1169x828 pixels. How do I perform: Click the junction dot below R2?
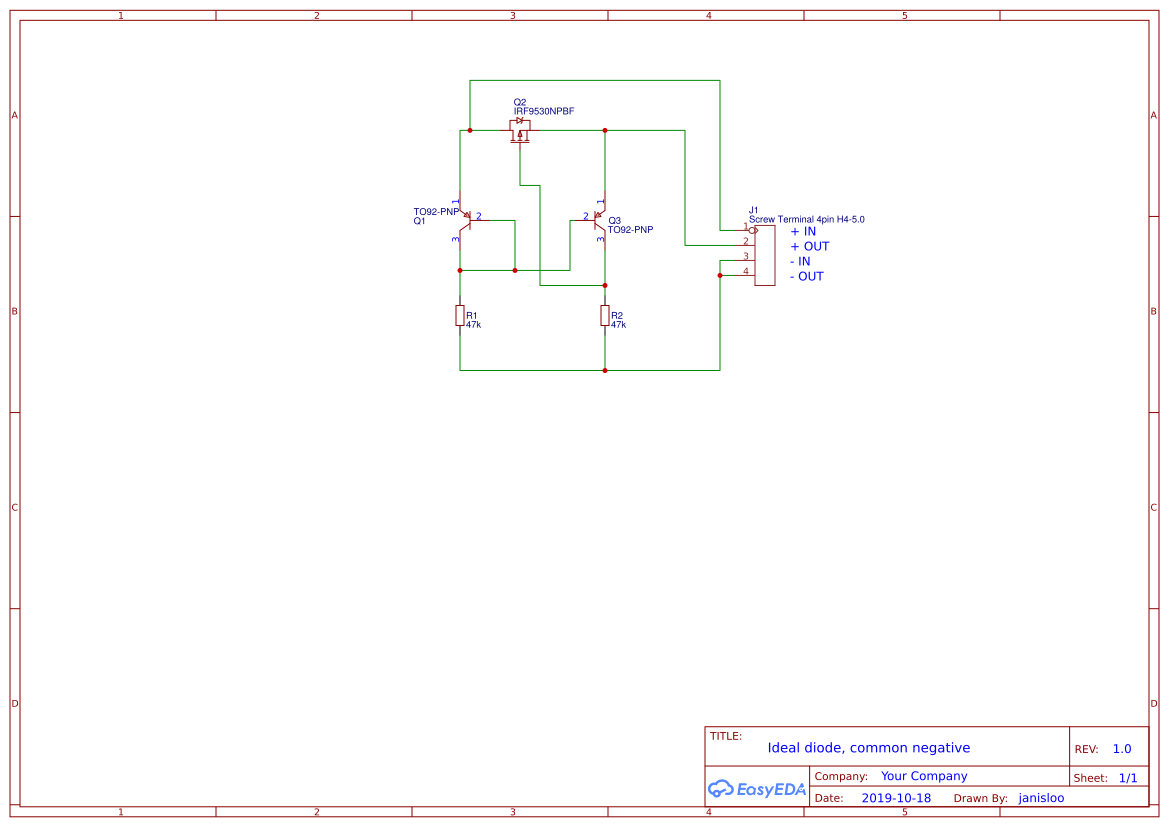(x=604, y=370)
